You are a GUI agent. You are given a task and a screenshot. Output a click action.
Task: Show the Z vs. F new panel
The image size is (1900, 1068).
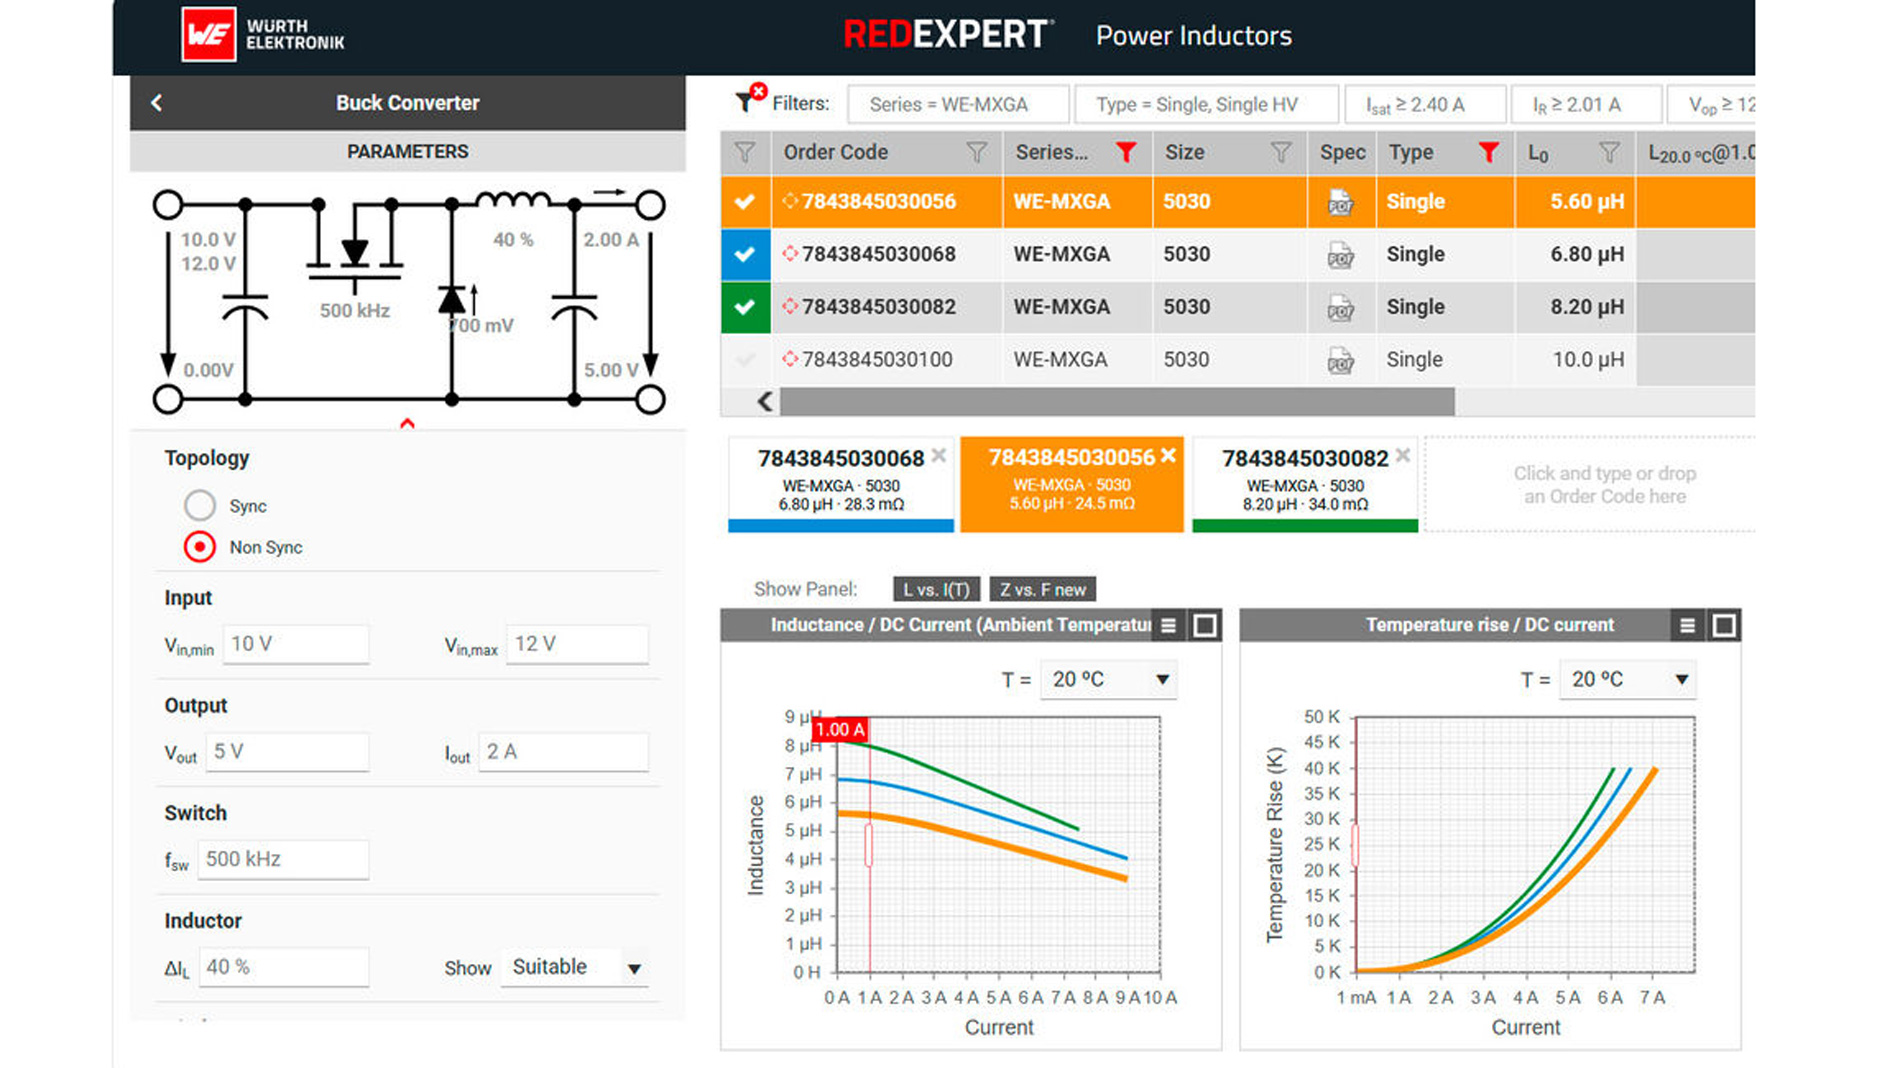(x=1042, y=590)
